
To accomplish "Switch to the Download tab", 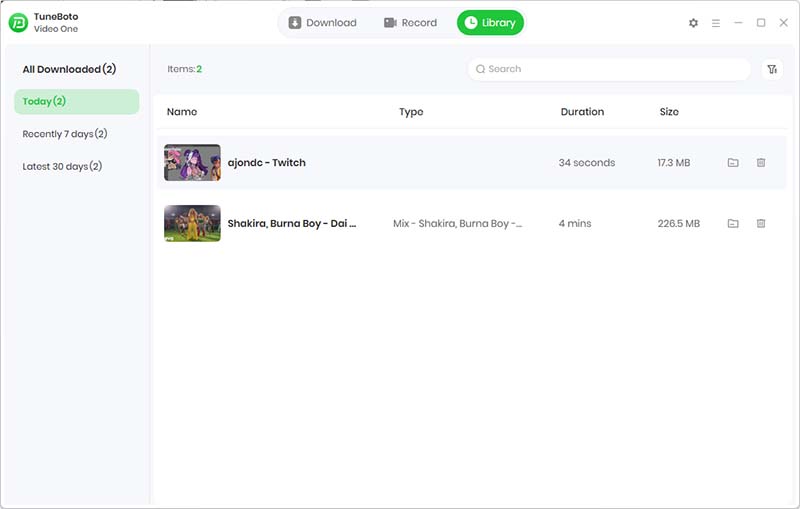I will [x=322, y=23].
